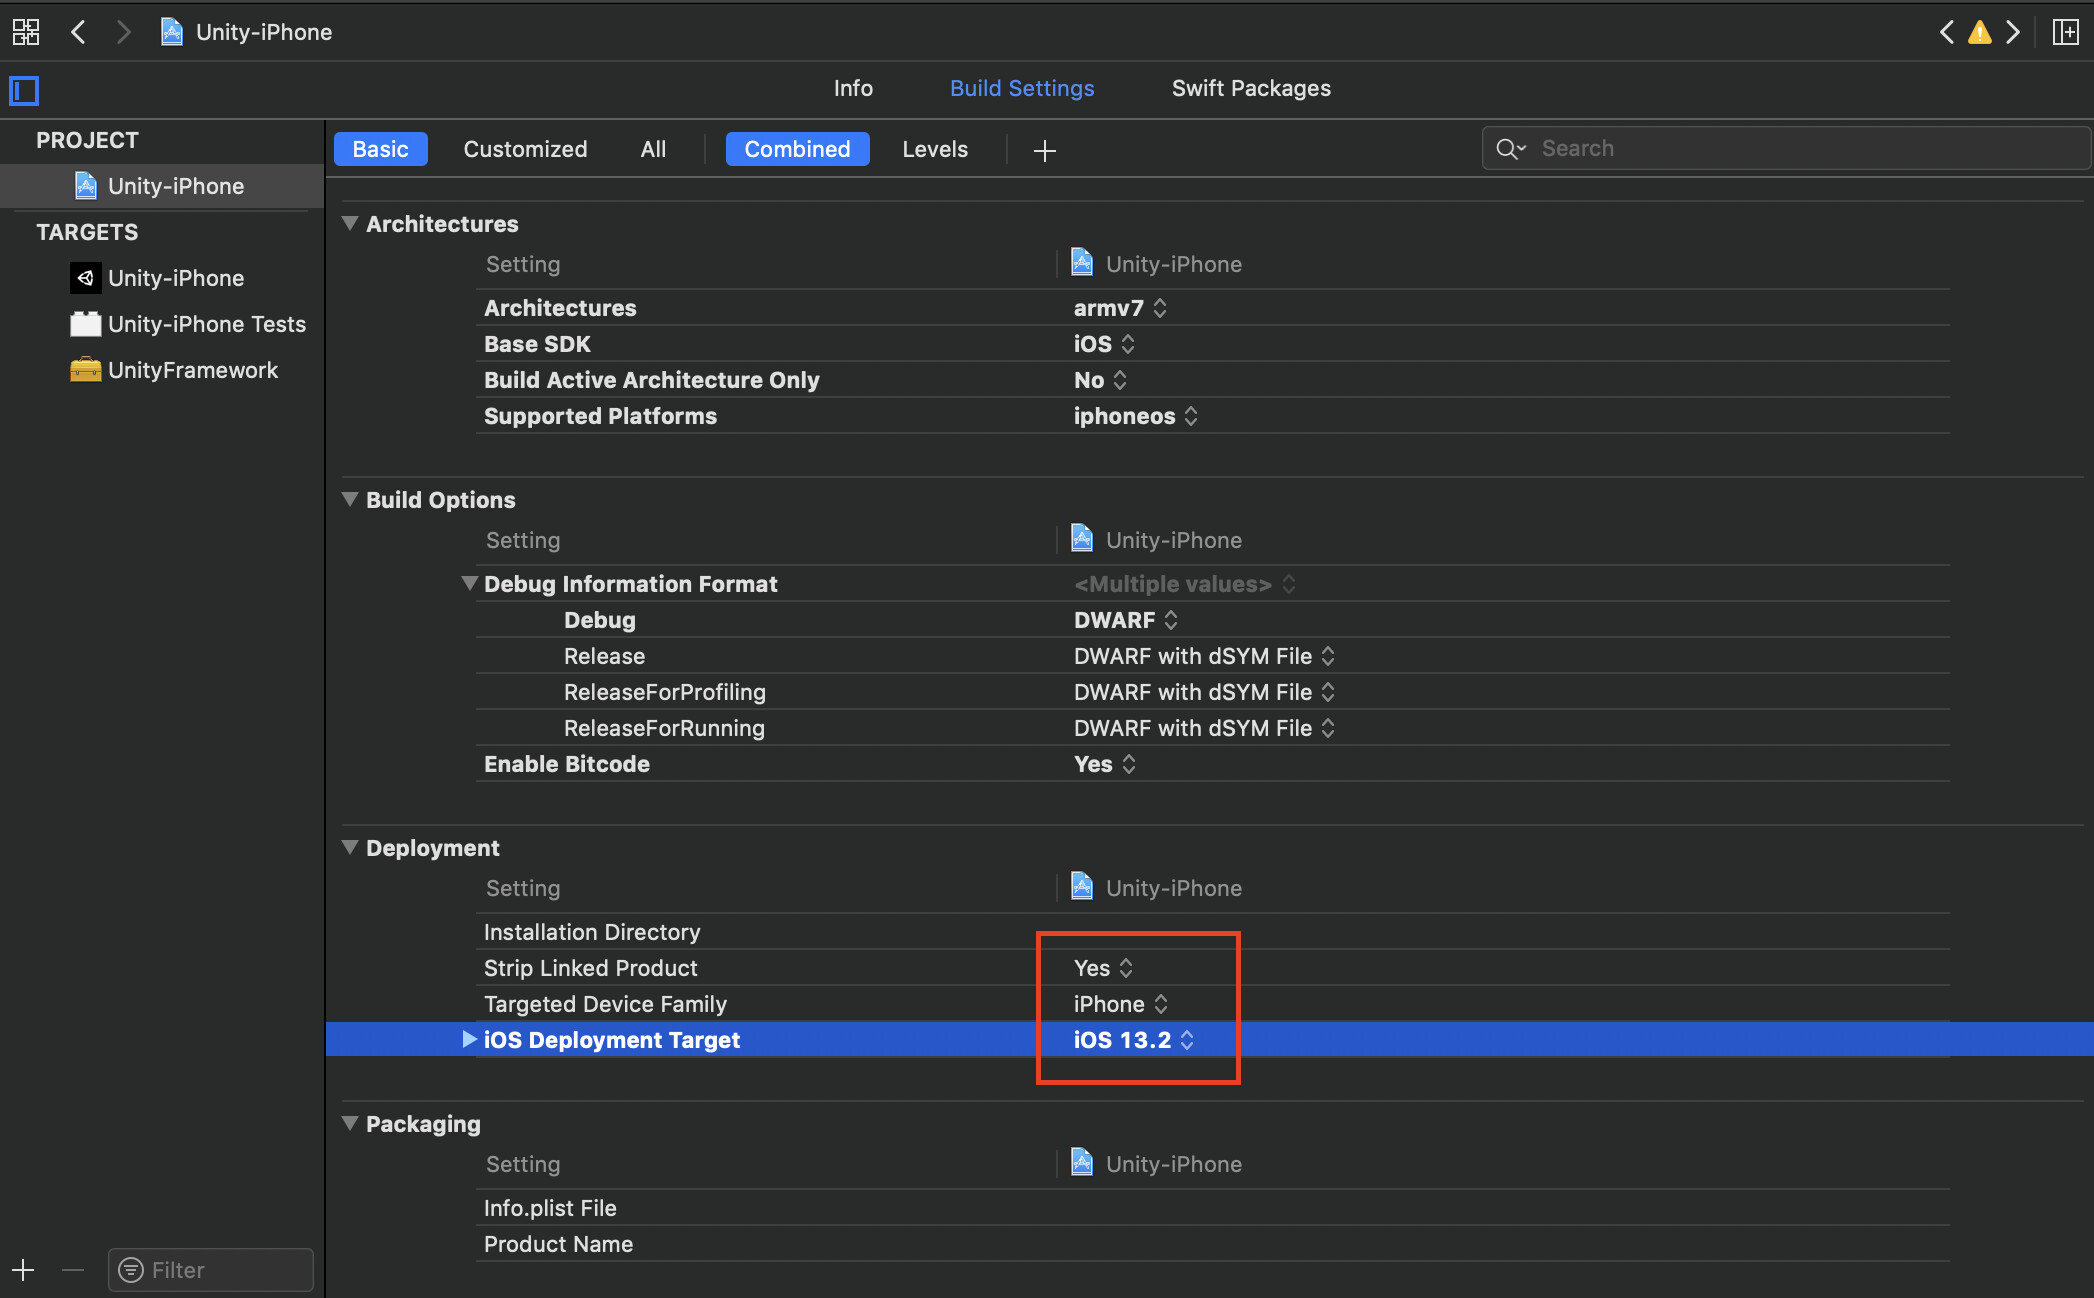The image size is (2094, 1298).
Task: Collapse the Architectures section
Action: [x=350, y=223]
